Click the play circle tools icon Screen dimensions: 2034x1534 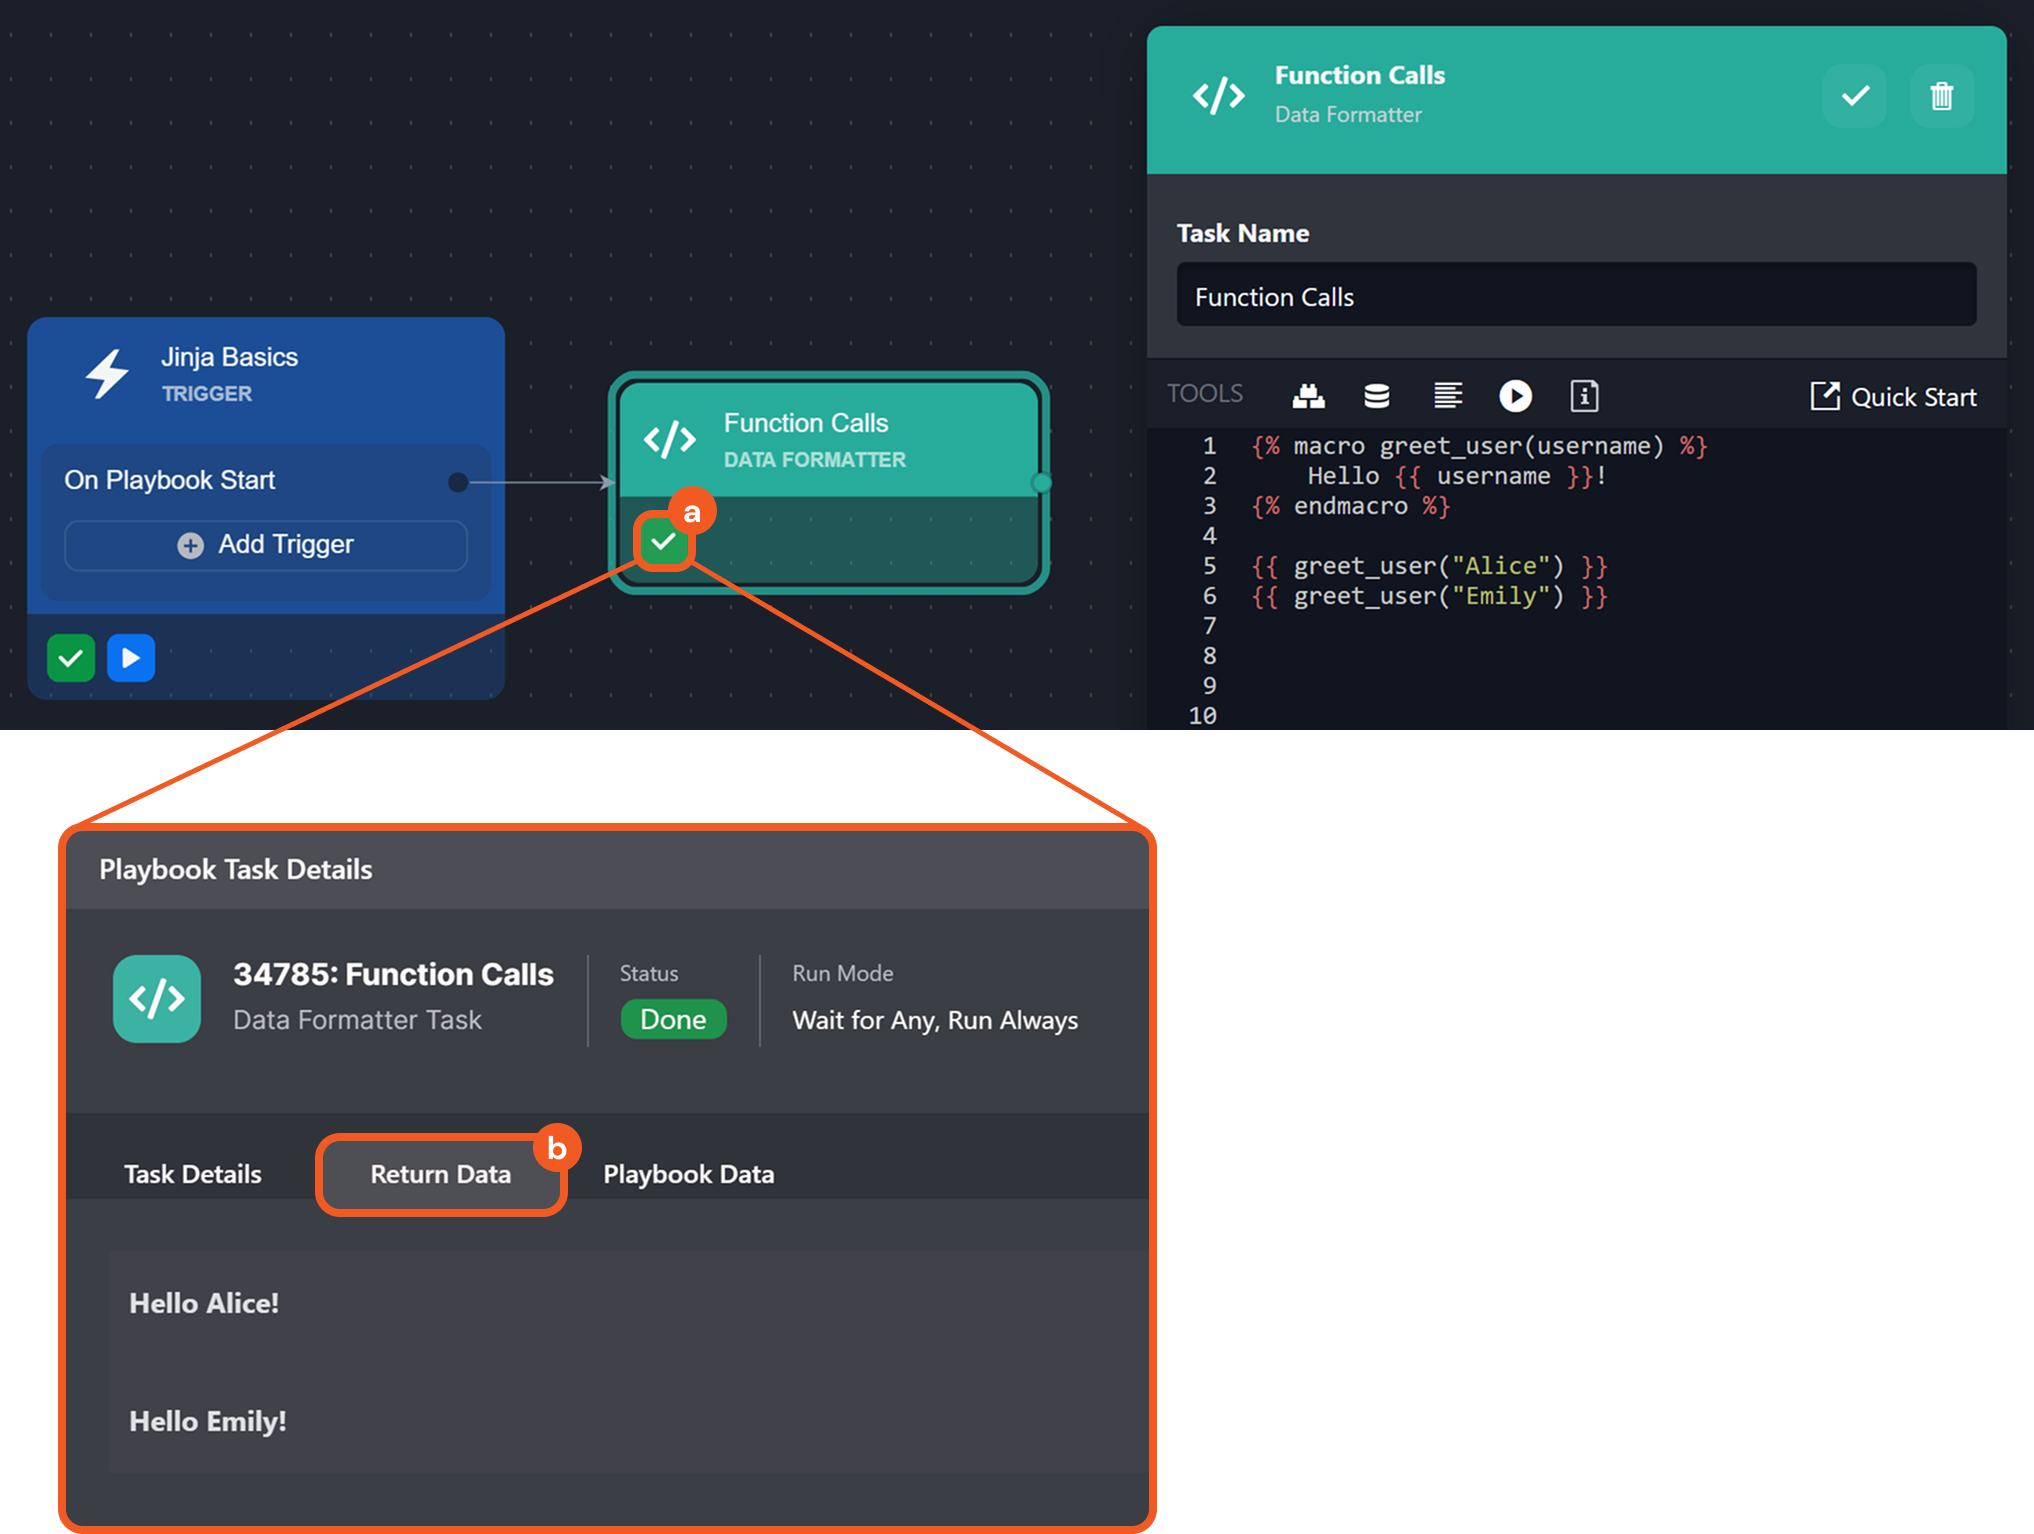point(1515,396)
